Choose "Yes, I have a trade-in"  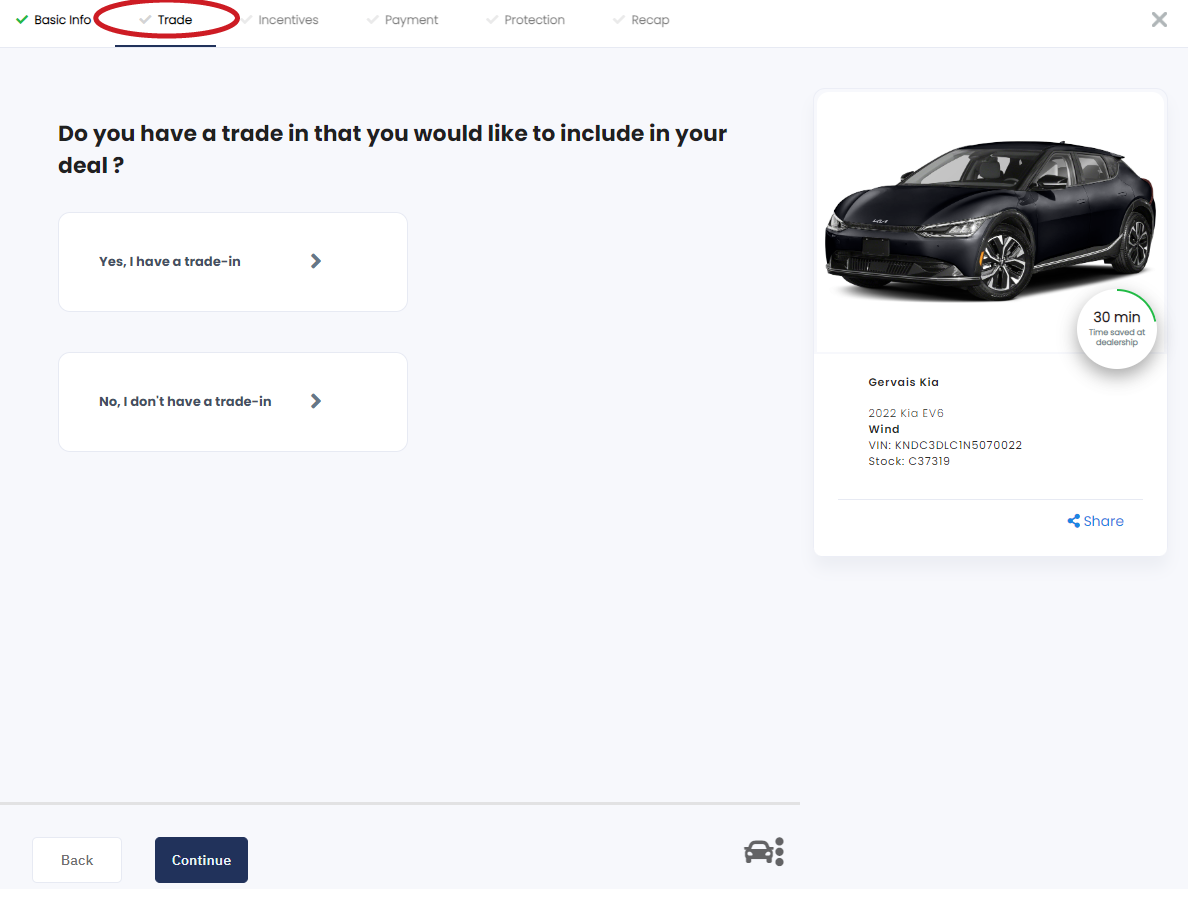233,262
